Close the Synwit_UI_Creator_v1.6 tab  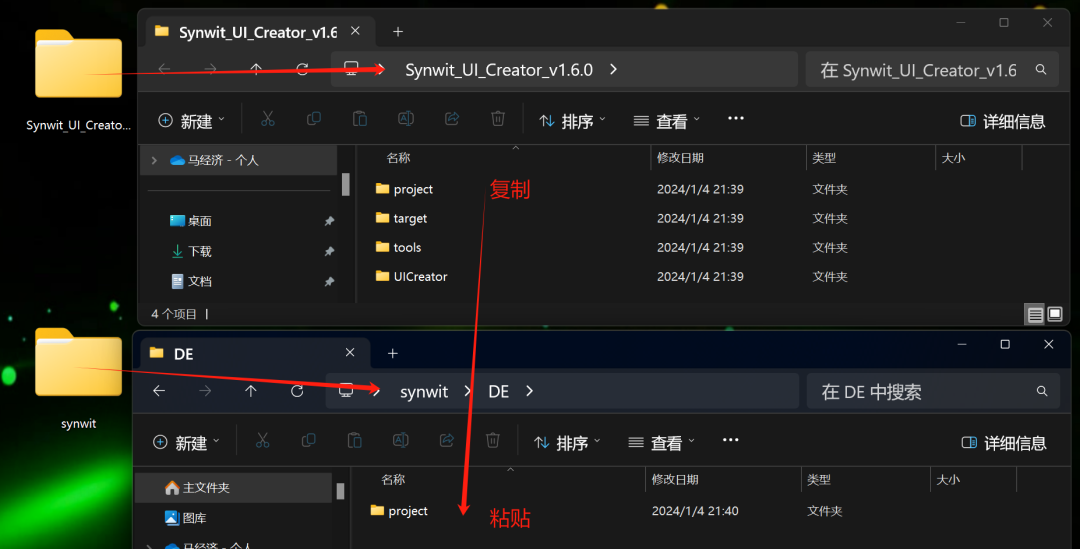[355, 31]
